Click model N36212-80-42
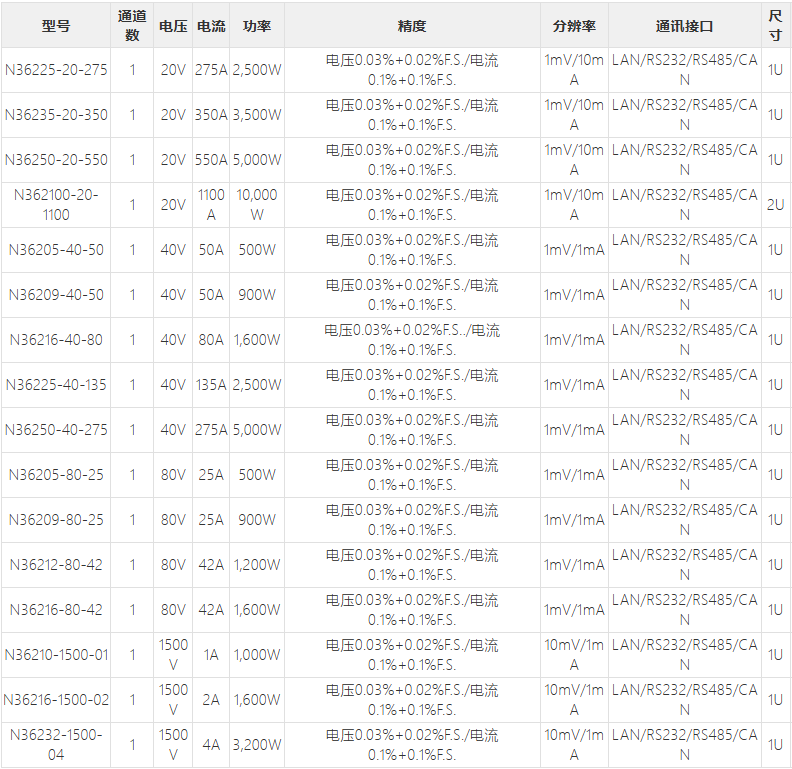 (x=56, y=564)
